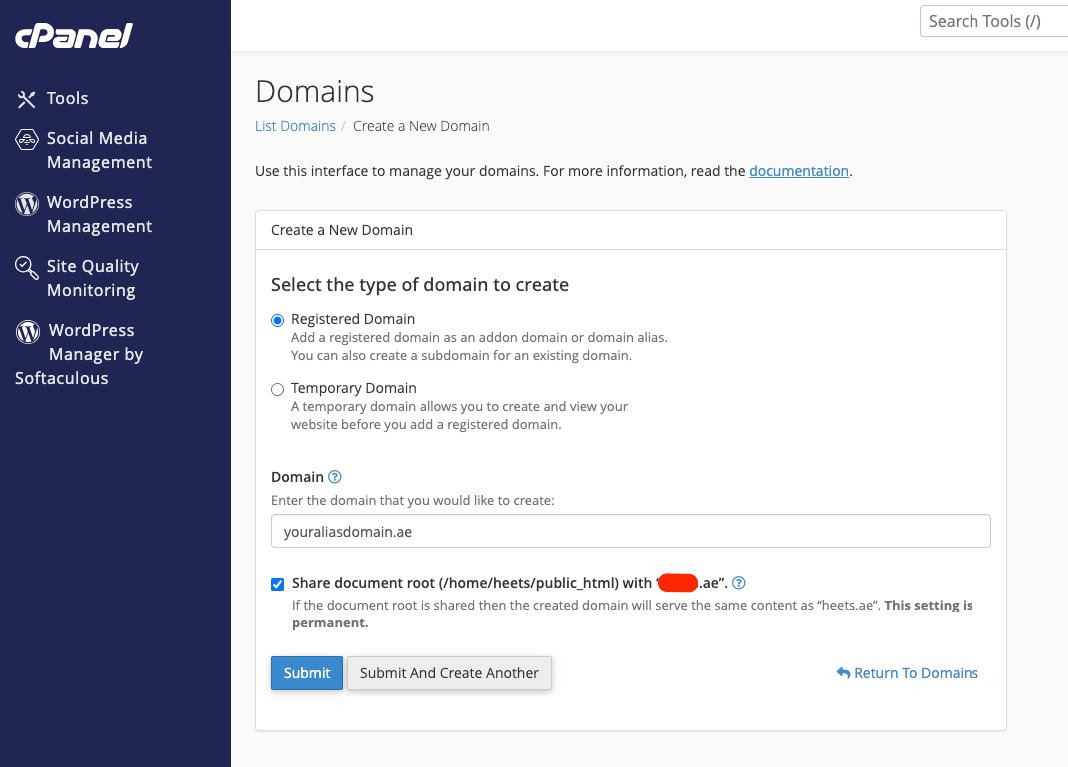Click the help icon after share document root
Screen dimensions: 1068x767
coord(738,583)
